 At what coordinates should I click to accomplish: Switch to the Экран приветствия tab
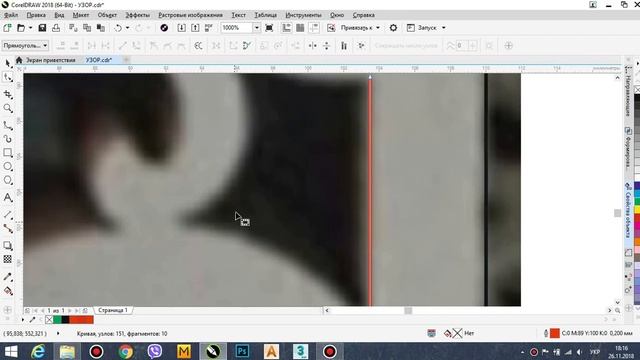tap(51, 60)
